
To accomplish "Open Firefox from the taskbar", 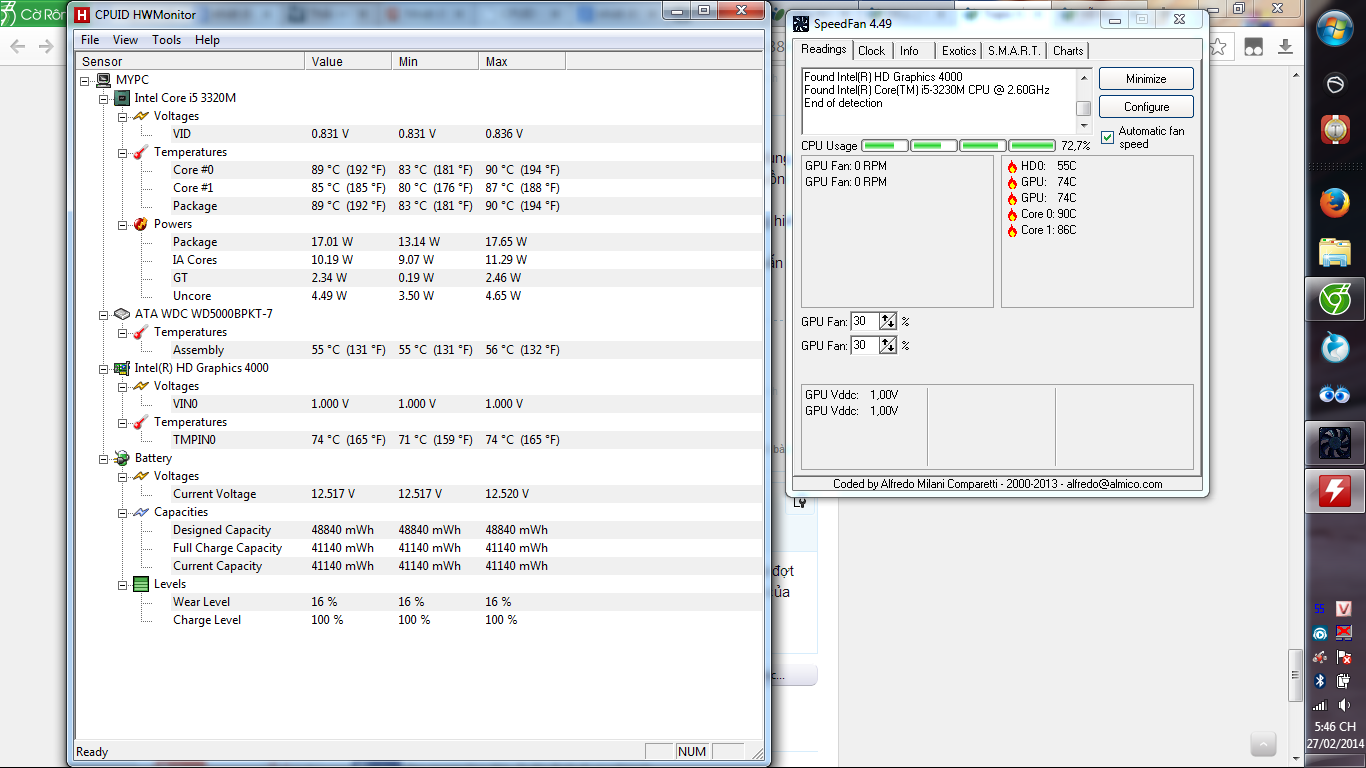I will 1335,204.
